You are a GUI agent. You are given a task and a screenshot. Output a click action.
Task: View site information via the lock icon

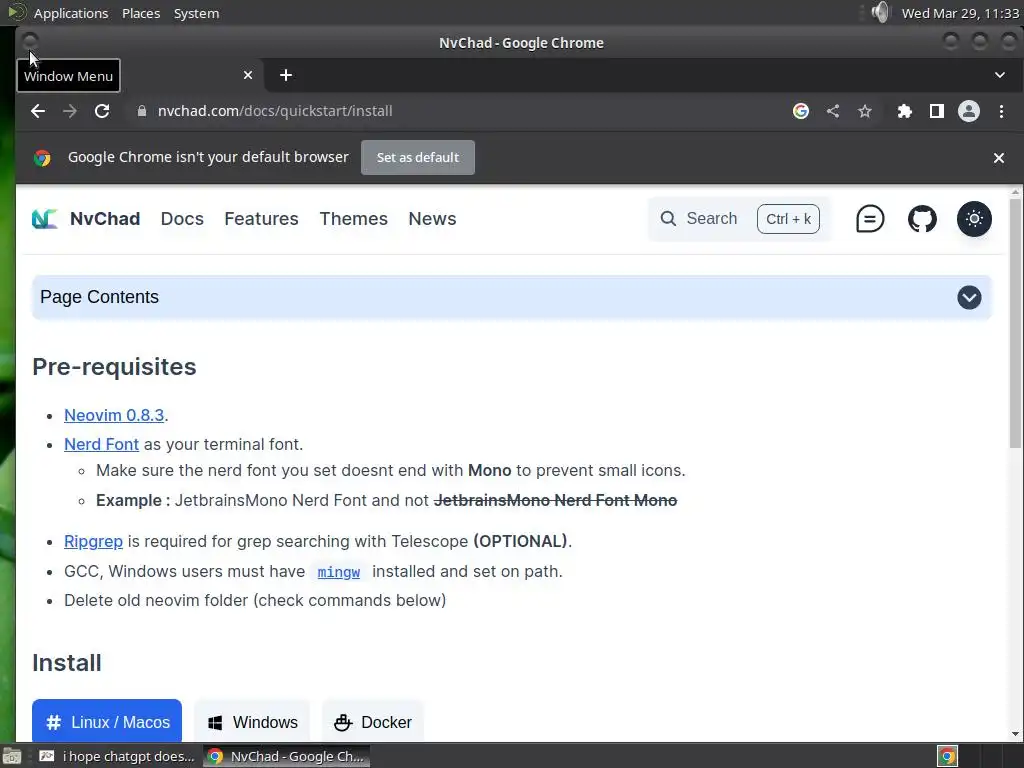(x=142, y=111)
